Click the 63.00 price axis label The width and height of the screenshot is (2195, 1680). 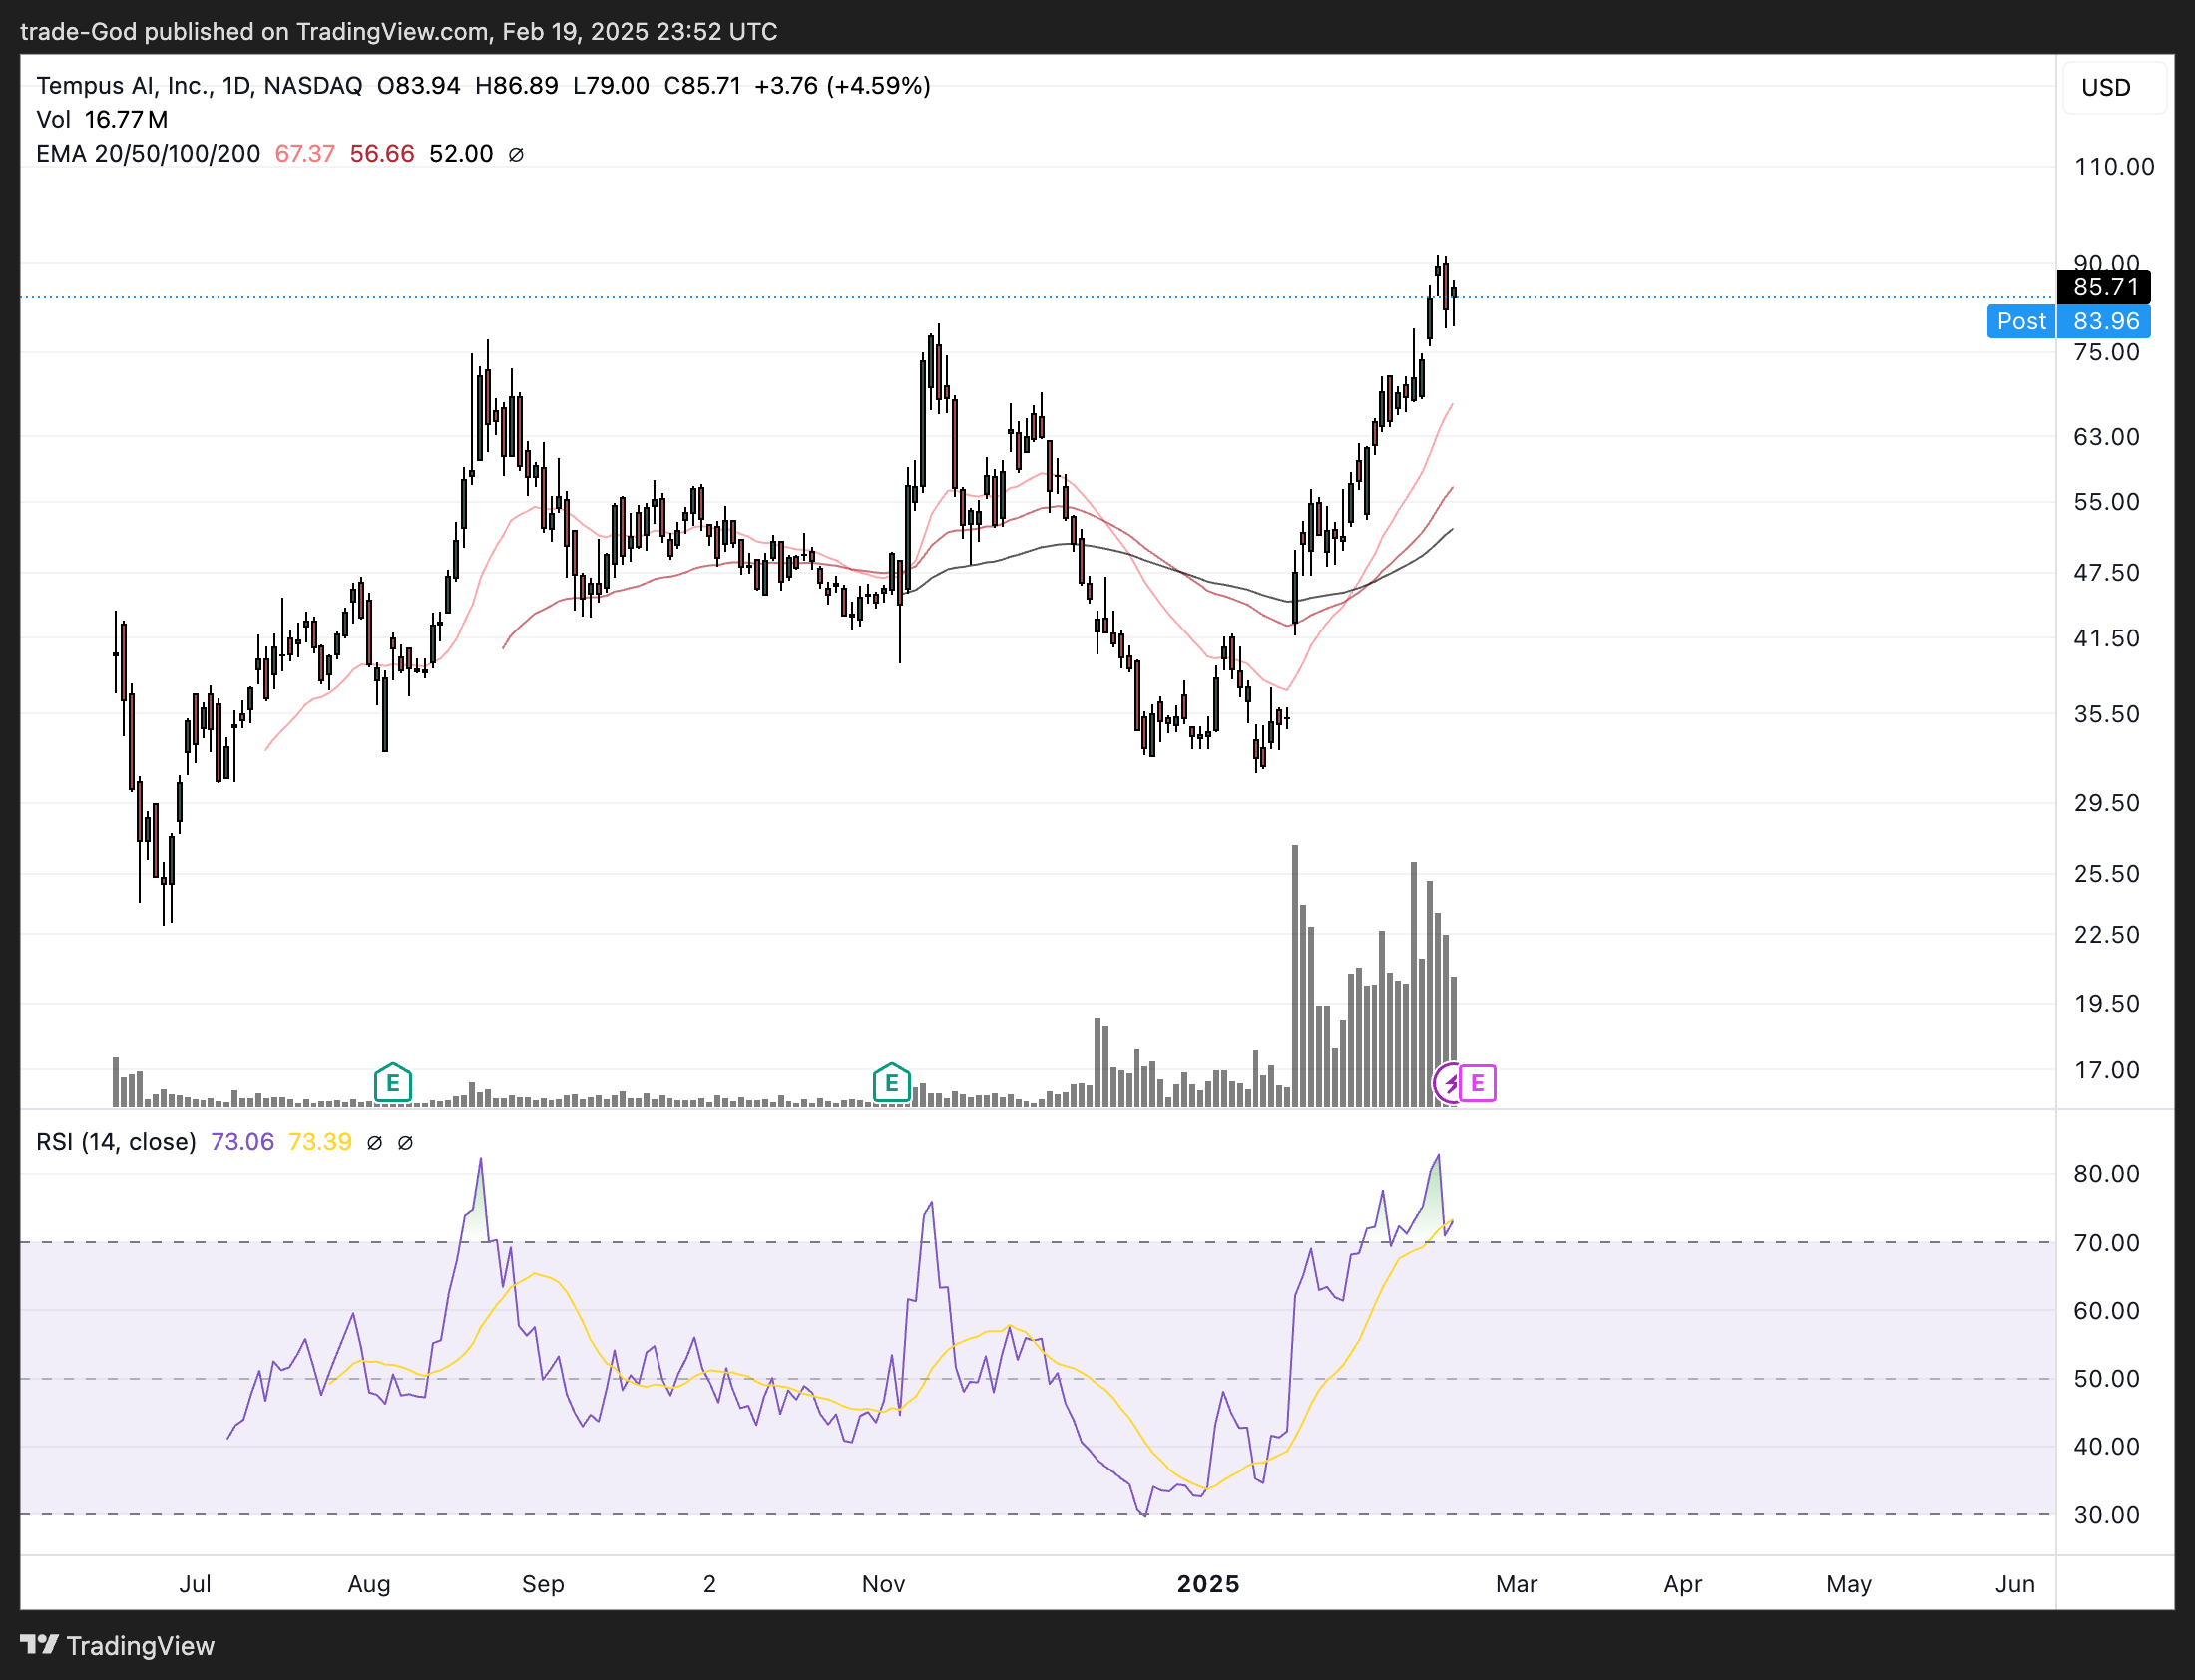coord(2107,437)
